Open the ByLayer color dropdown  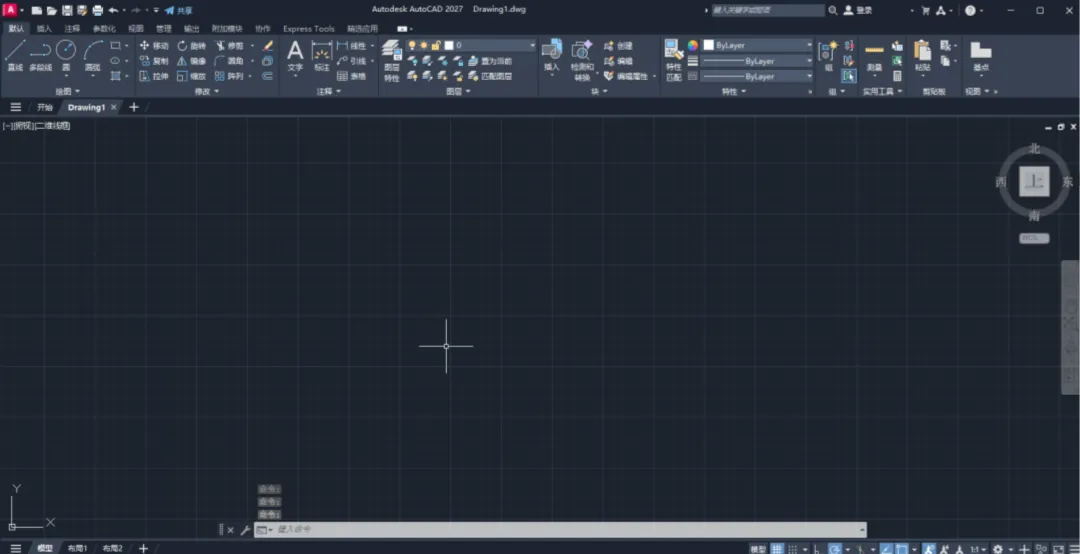(x=757, y=45)
